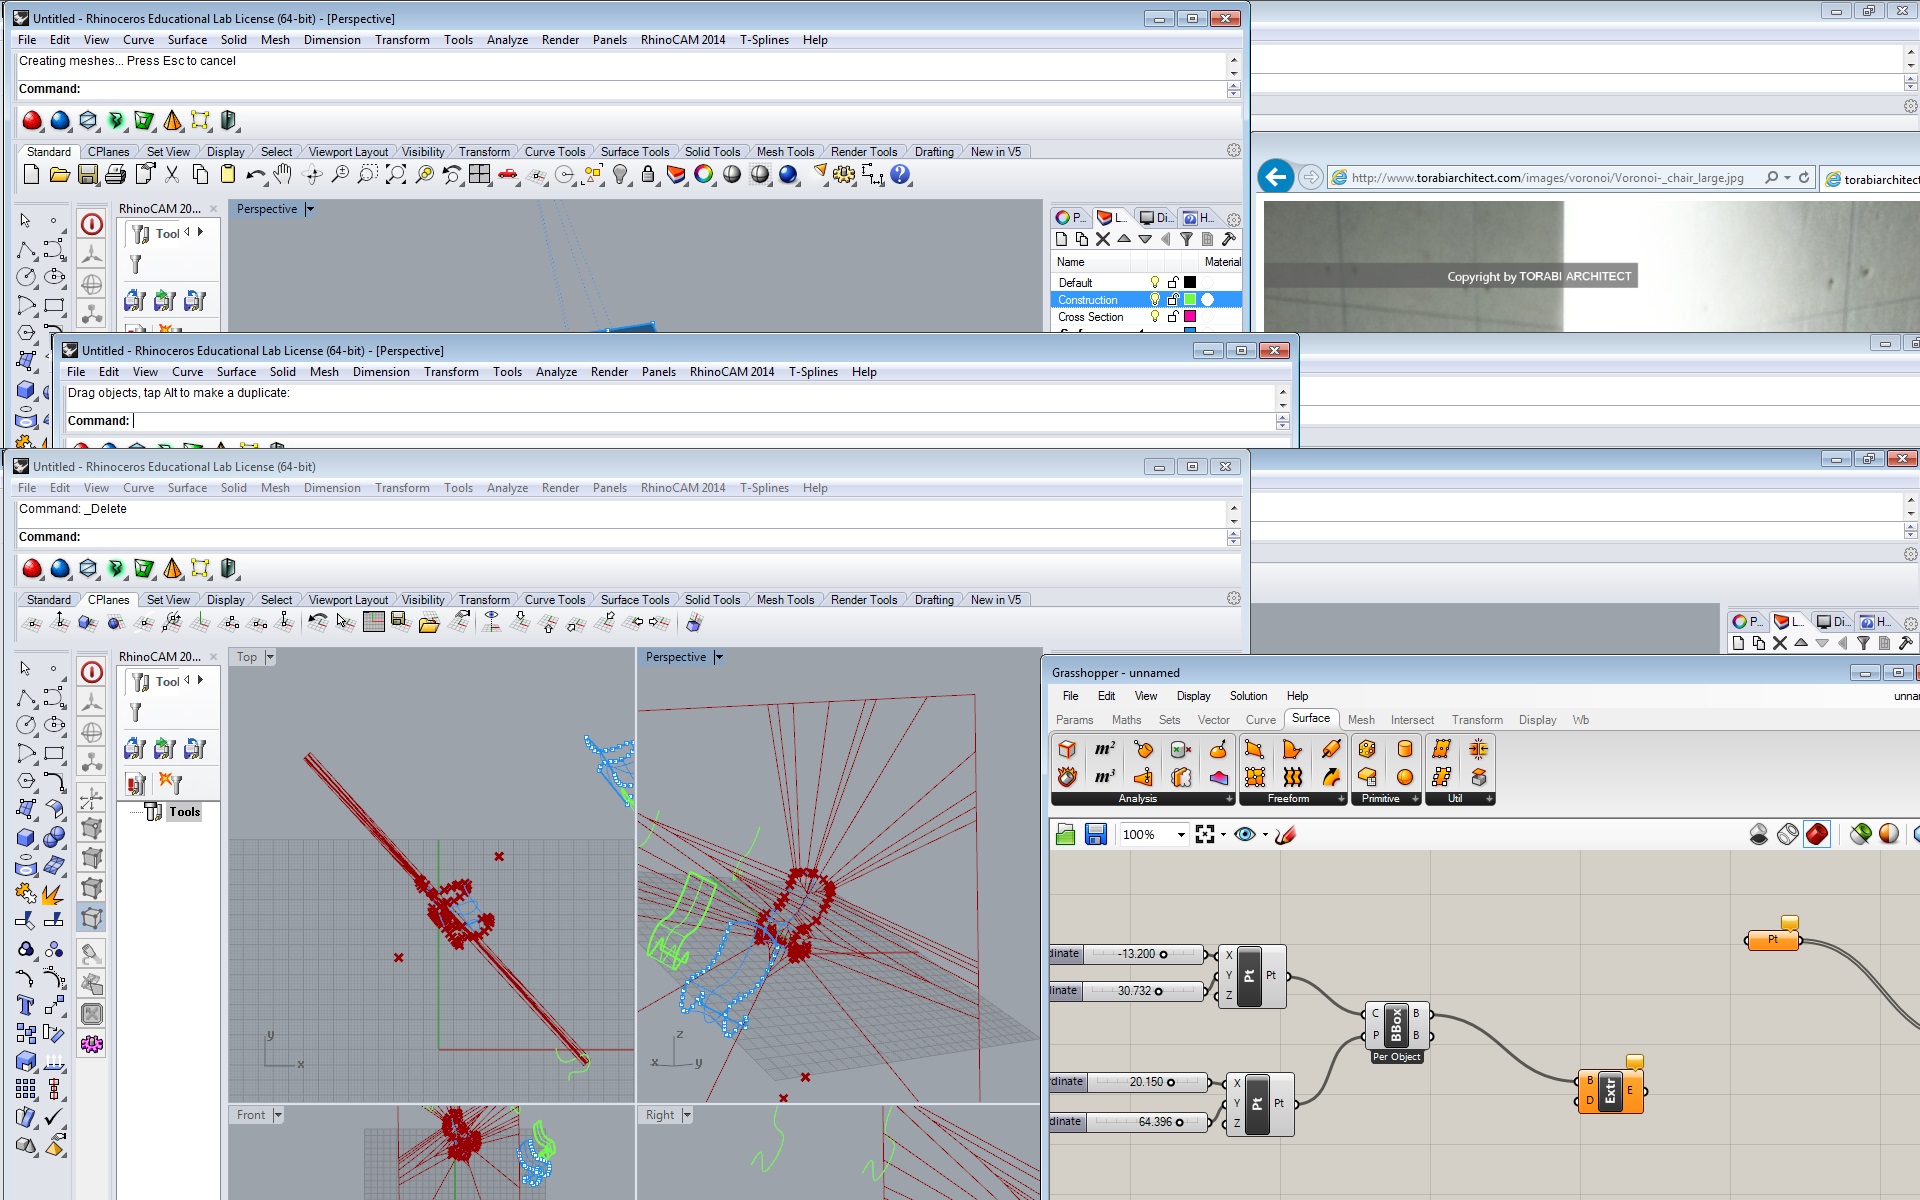The height and width of the screenshot is (1200, 1920).
Task: Click the Grasshopper save file icon
Action: click(x=1096, y=834)
